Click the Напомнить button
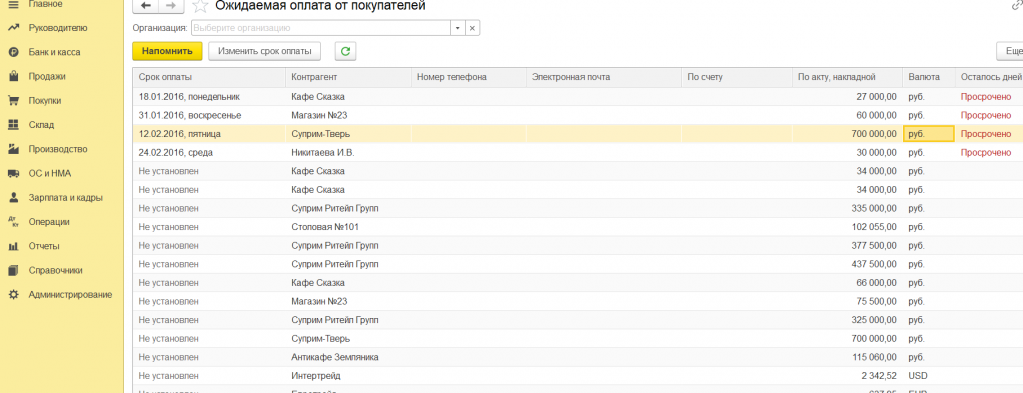1023x393 pixels. (168, 51)
